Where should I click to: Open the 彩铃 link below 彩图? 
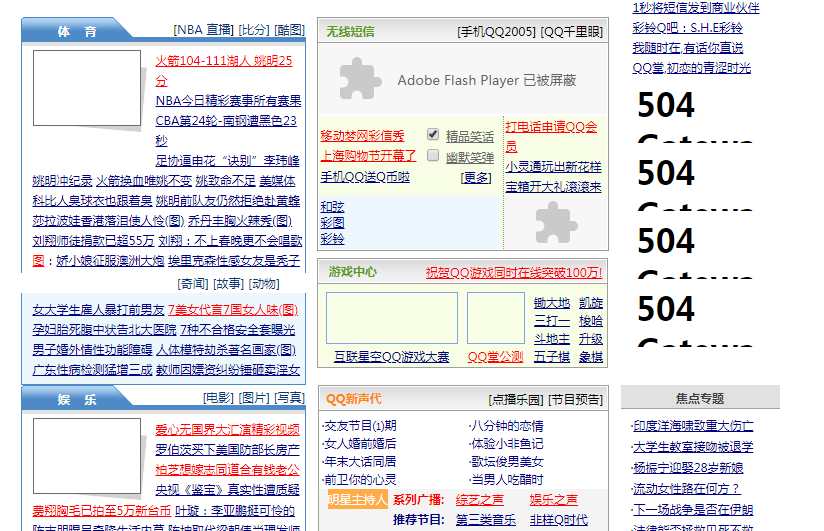pyautogui.click(x=333, y=239)
